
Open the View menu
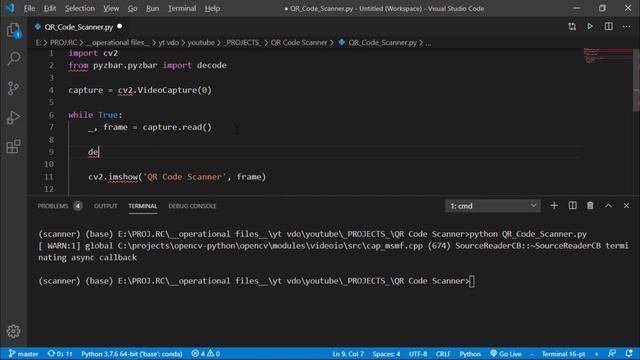(x=111, y=8)
